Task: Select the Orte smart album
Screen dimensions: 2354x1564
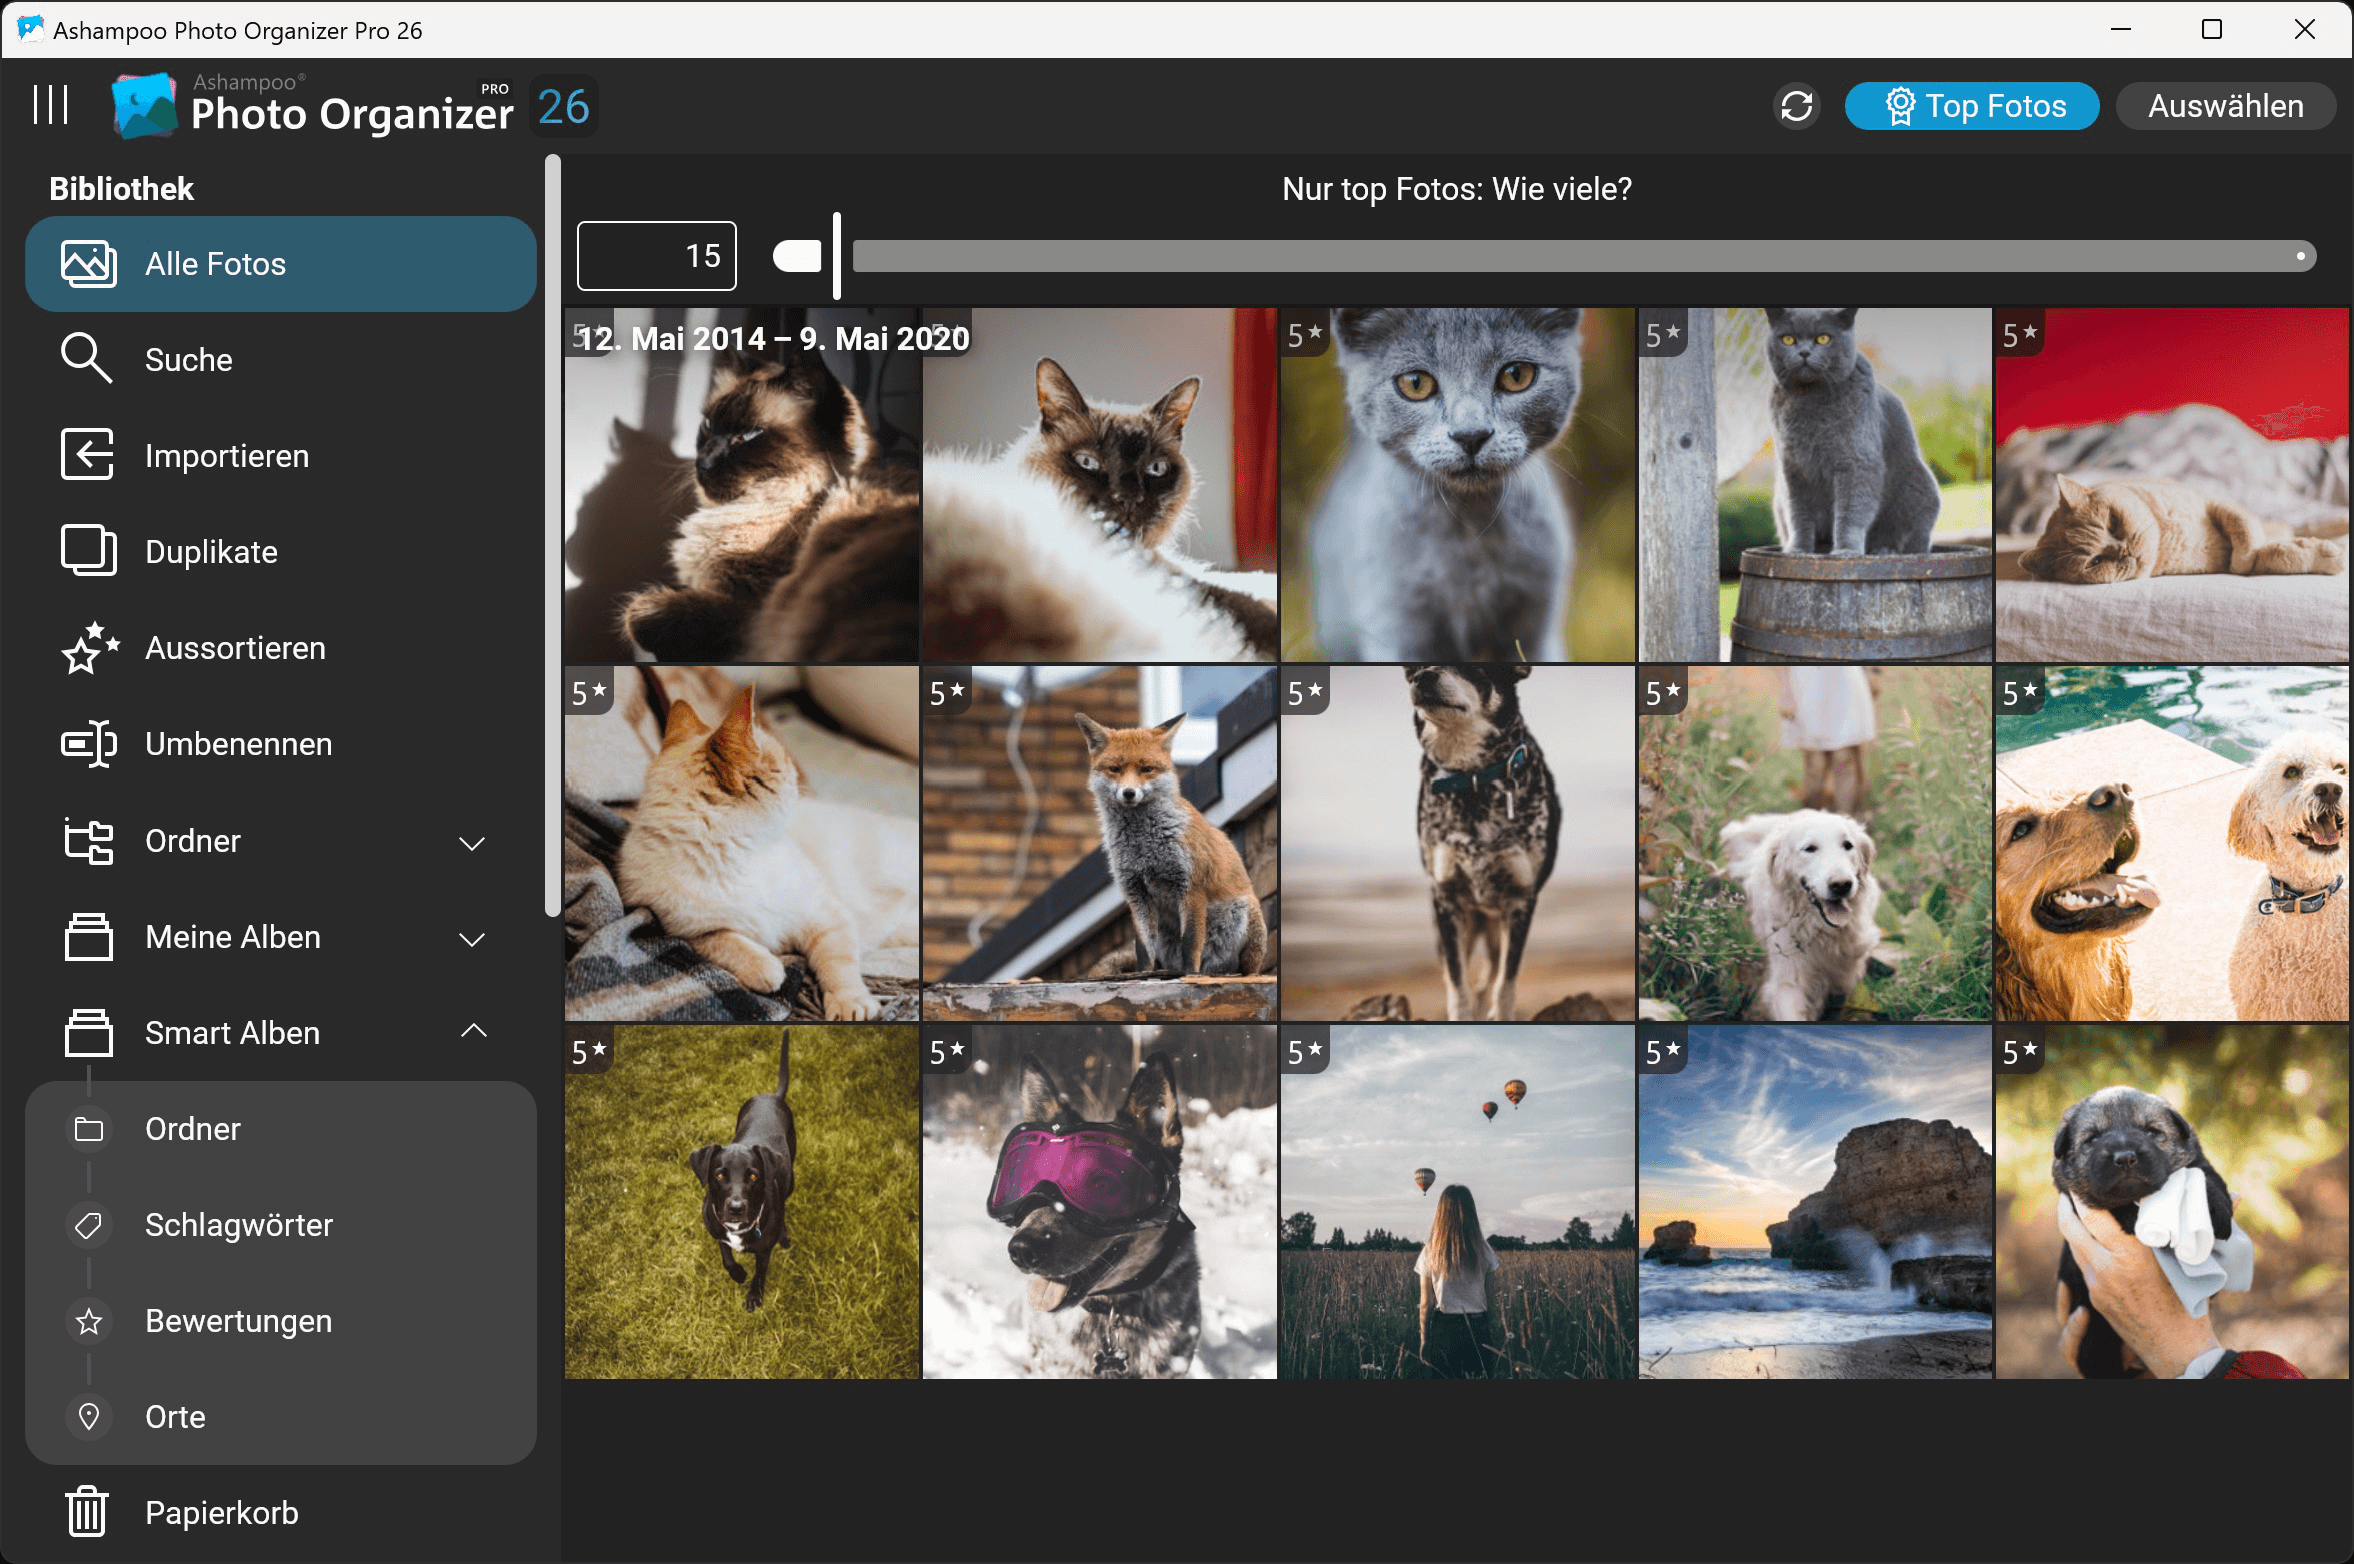Action: pyautogui.click(x=175, y=1416)
